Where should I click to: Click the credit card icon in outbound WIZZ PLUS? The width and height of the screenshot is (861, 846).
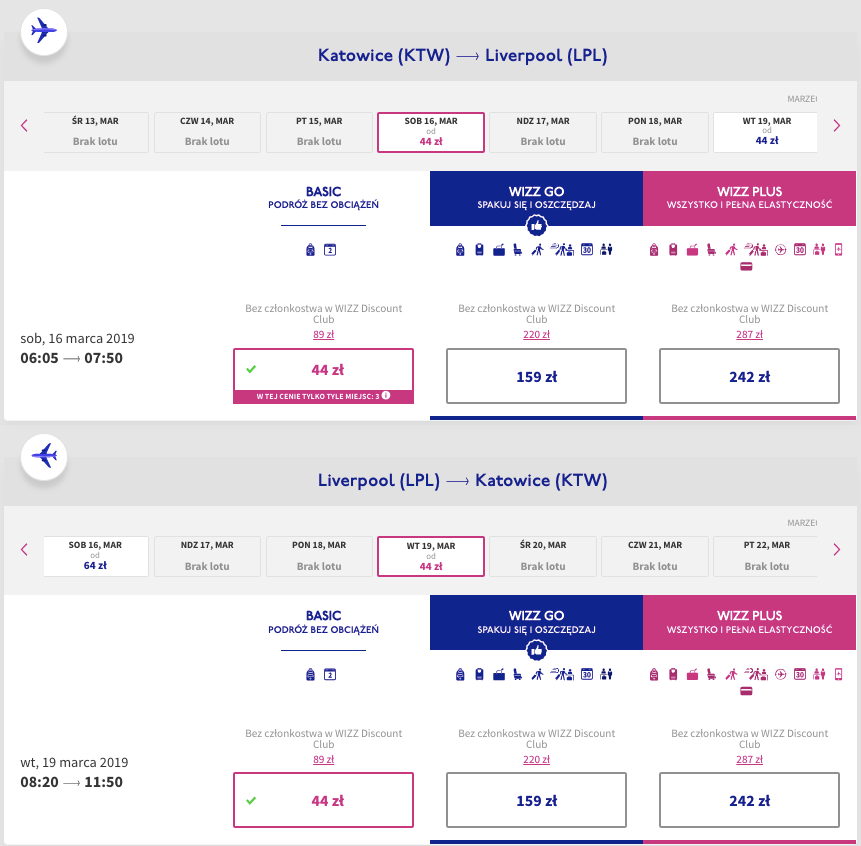coord(746,267)
